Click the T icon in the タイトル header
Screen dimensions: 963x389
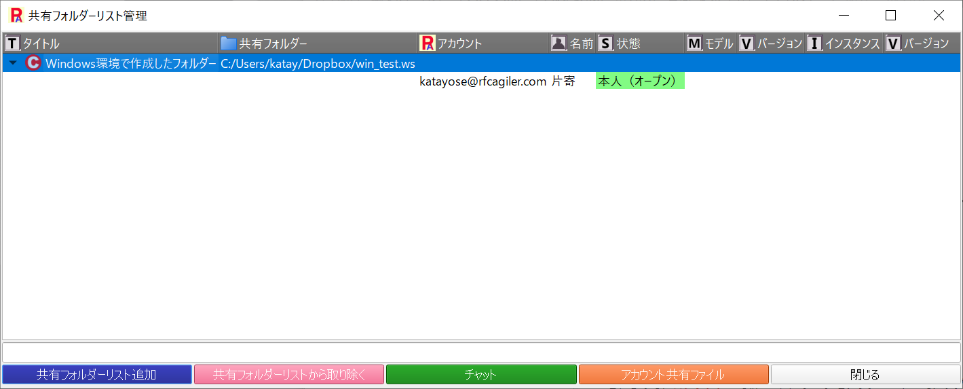[x=12, y=44]
